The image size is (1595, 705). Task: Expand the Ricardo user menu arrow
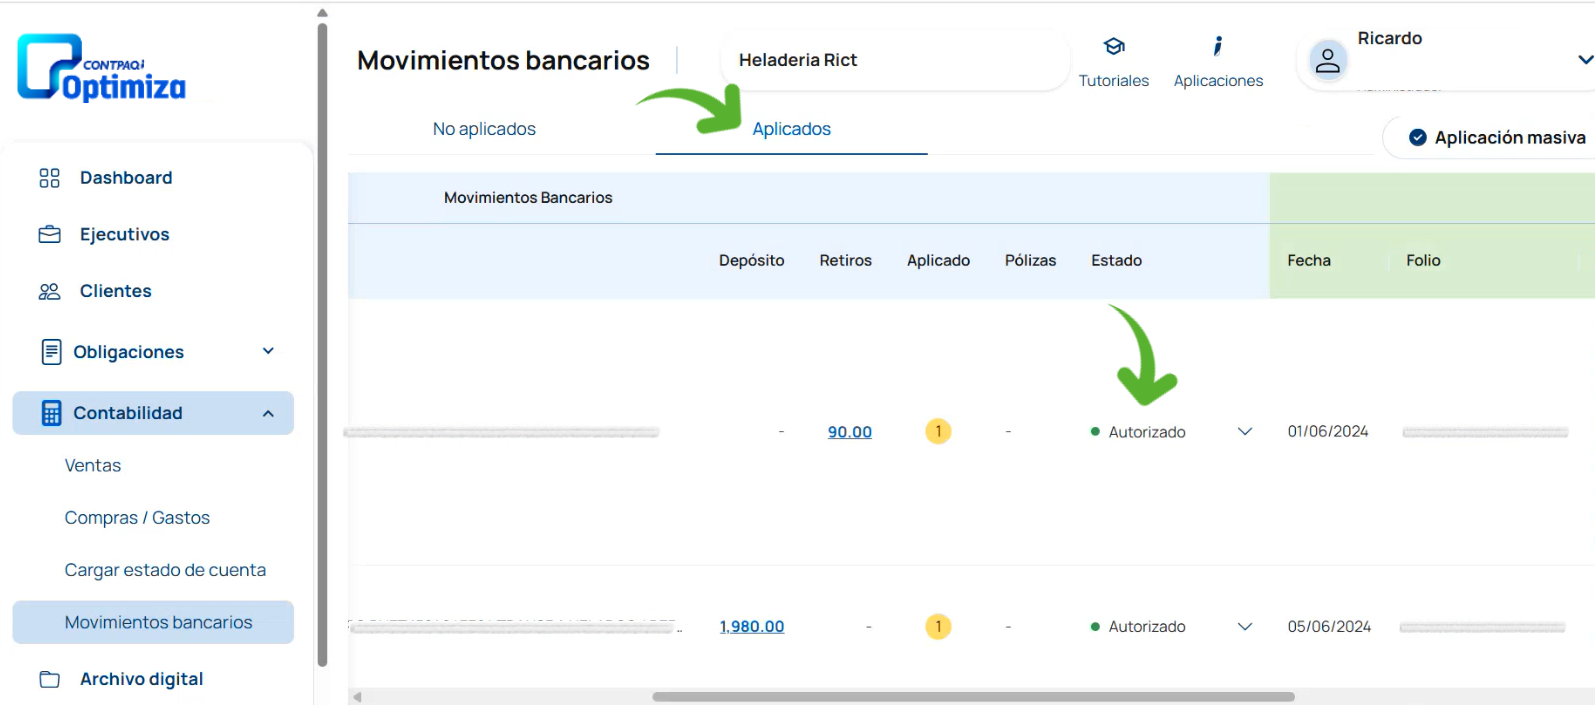click(1584, 60)
